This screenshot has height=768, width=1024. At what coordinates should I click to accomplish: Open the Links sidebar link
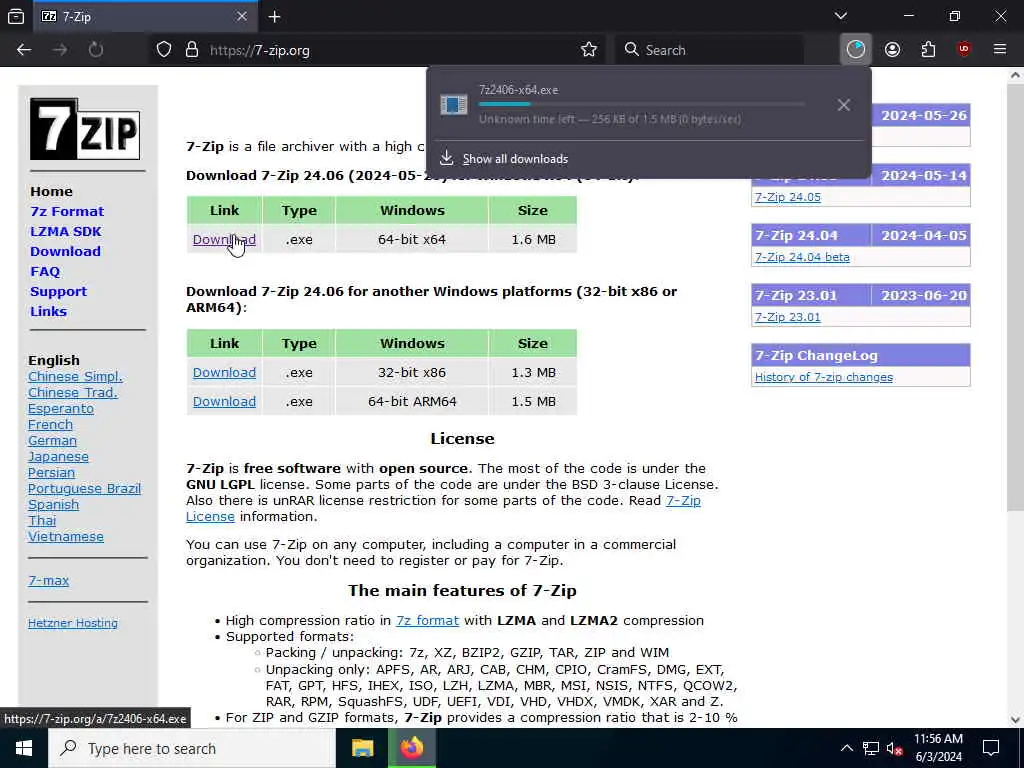48,312
